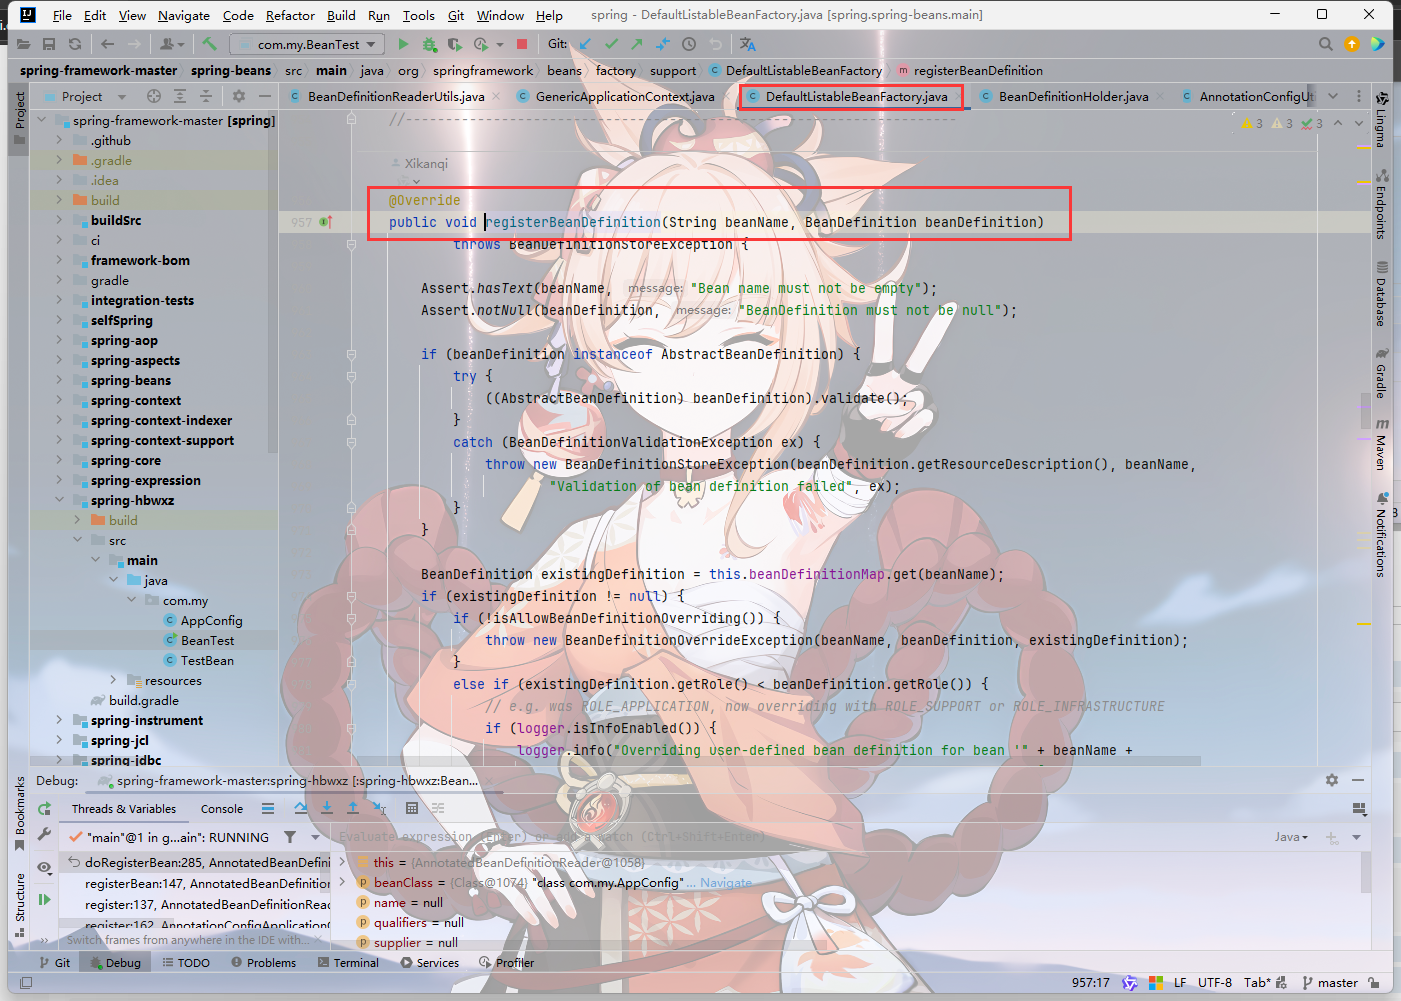
Task: Stop the process with the red square icon
Action: point(521,44)
